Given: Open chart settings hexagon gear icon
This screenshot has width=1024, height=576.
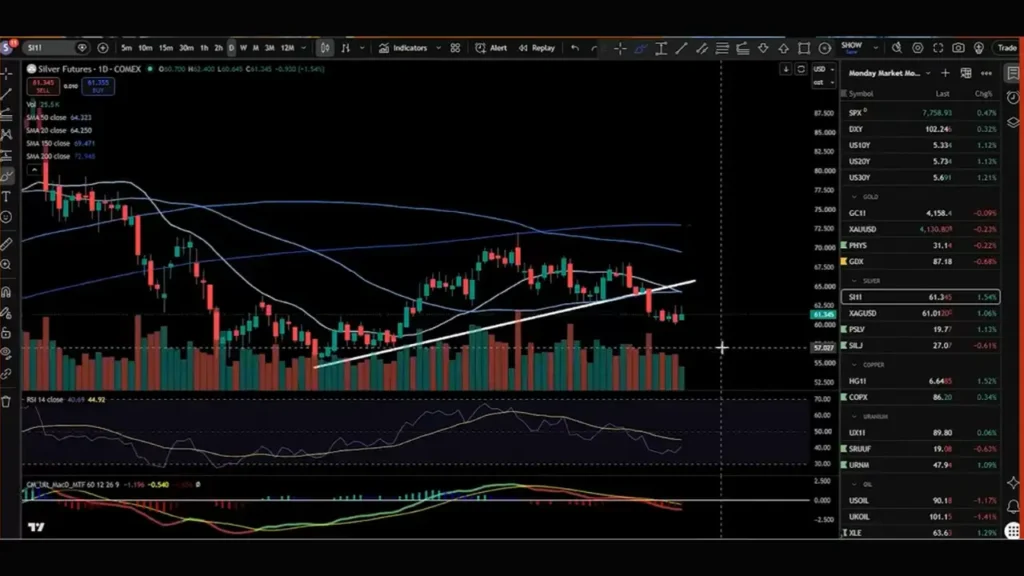Looking at the screenshot, I should (918, 48).
